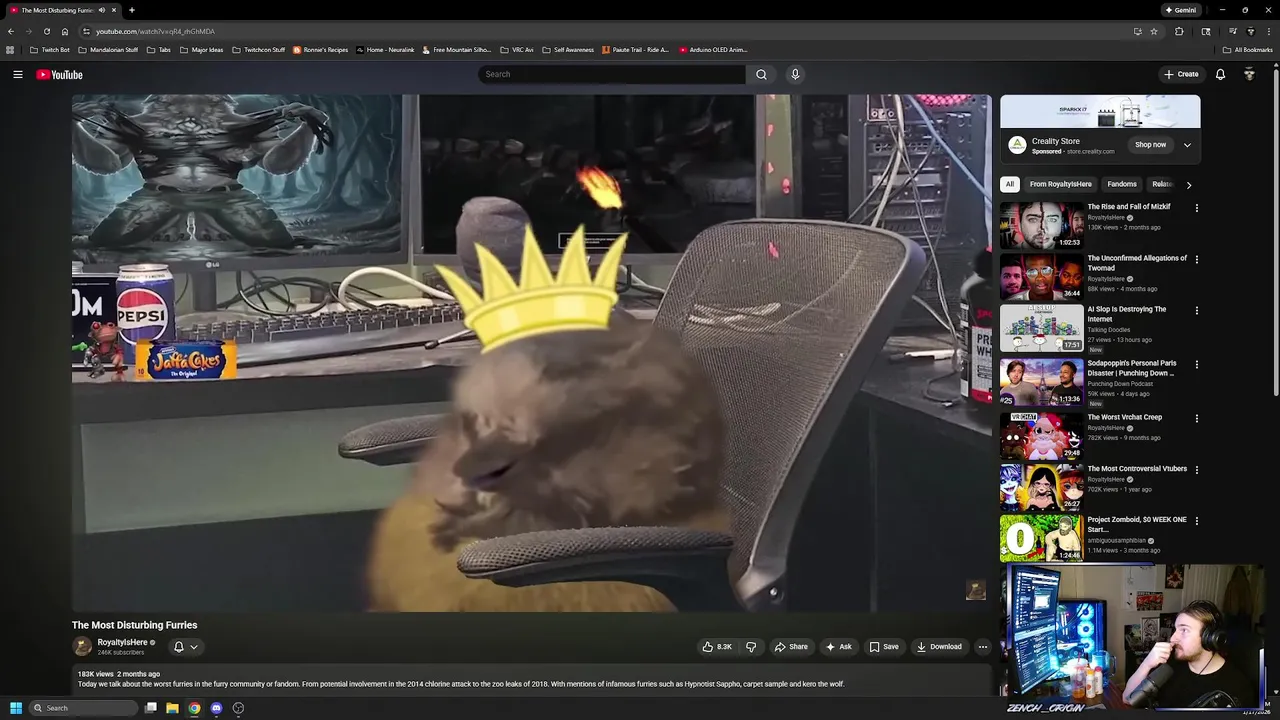Open options for Project Zomboid video
This screenshot has height=720, width=1280.
pyautogui.click(x=1196, y=521)
